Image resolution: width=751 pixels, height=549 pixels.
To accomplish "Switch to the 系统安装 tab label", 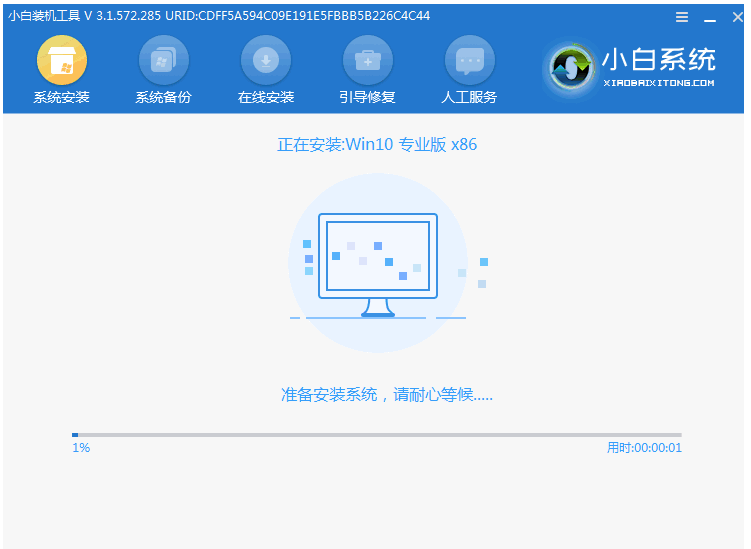I will (x=62, y=97).
